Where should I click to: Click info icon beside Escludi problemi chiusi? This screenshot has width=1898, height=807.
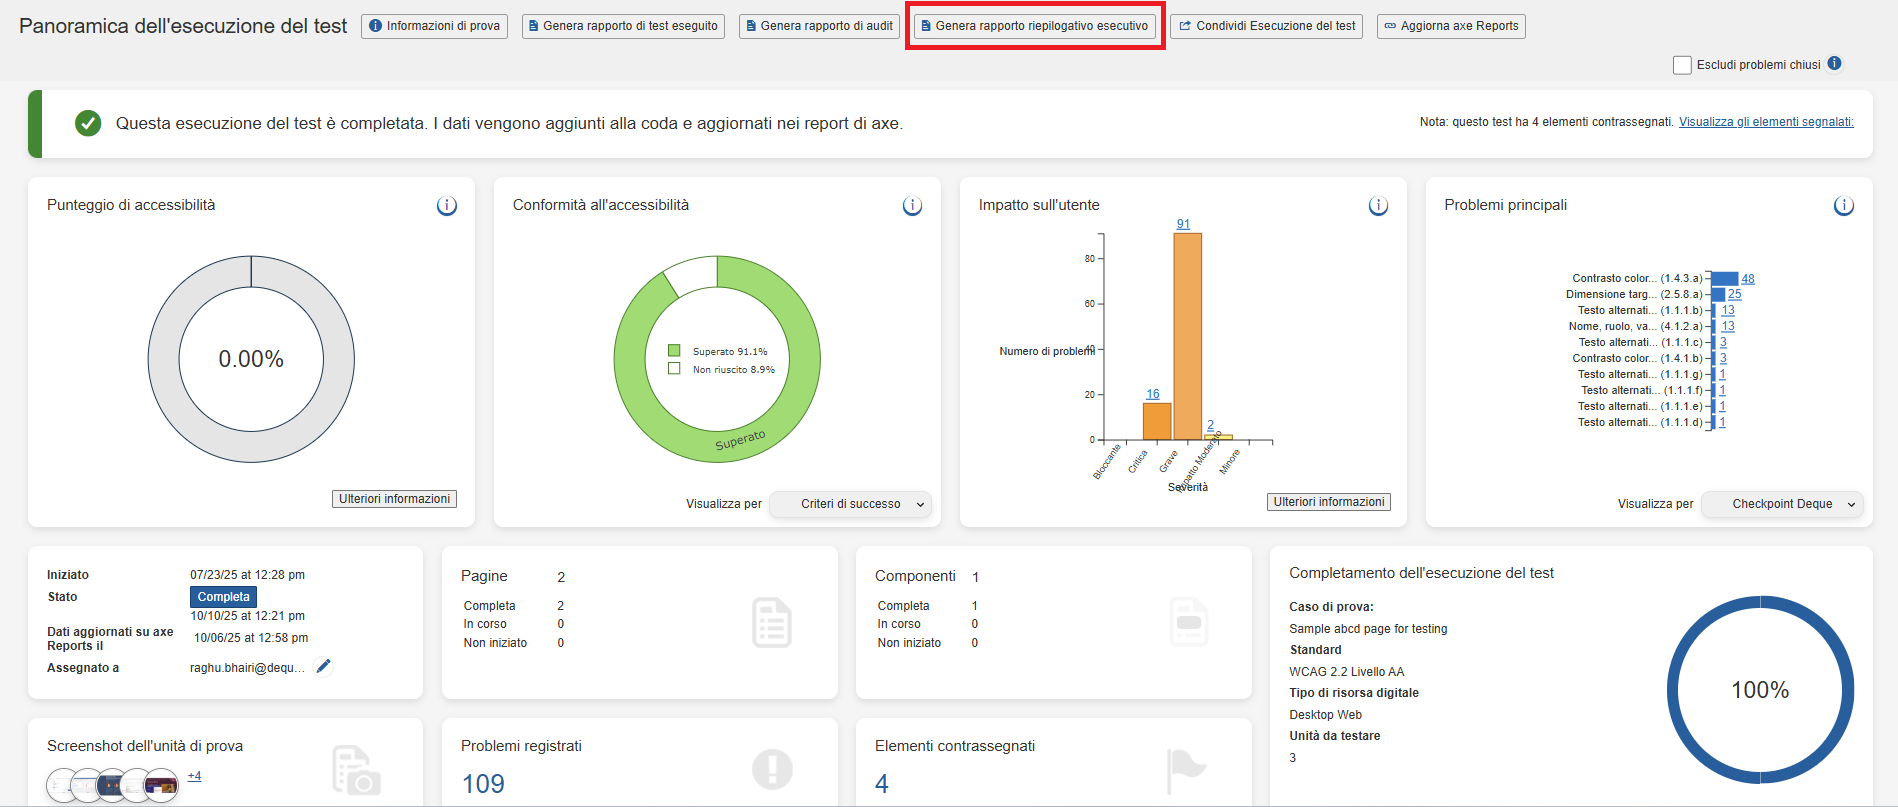click(1834, 64)
